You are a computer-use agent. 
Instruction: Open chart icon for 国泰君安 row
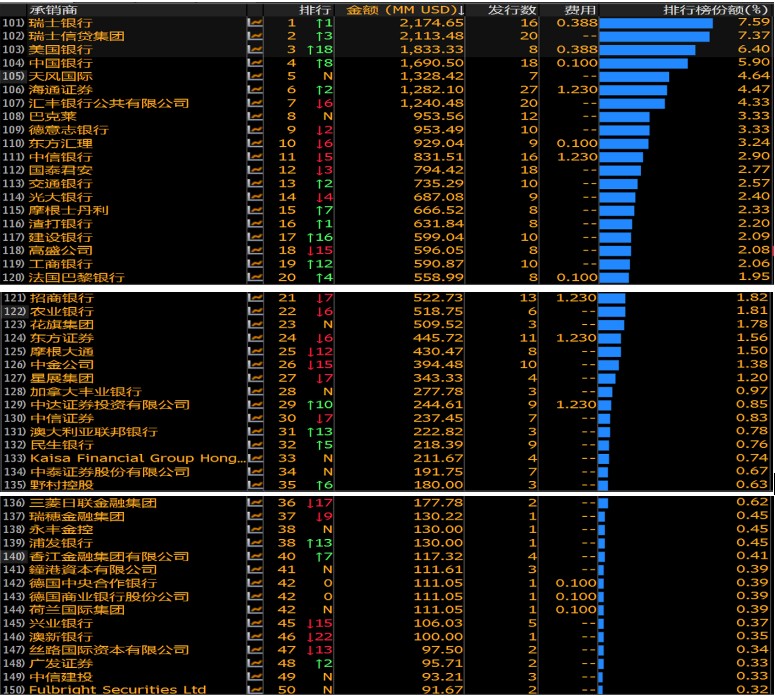click(x=255, y=170)
